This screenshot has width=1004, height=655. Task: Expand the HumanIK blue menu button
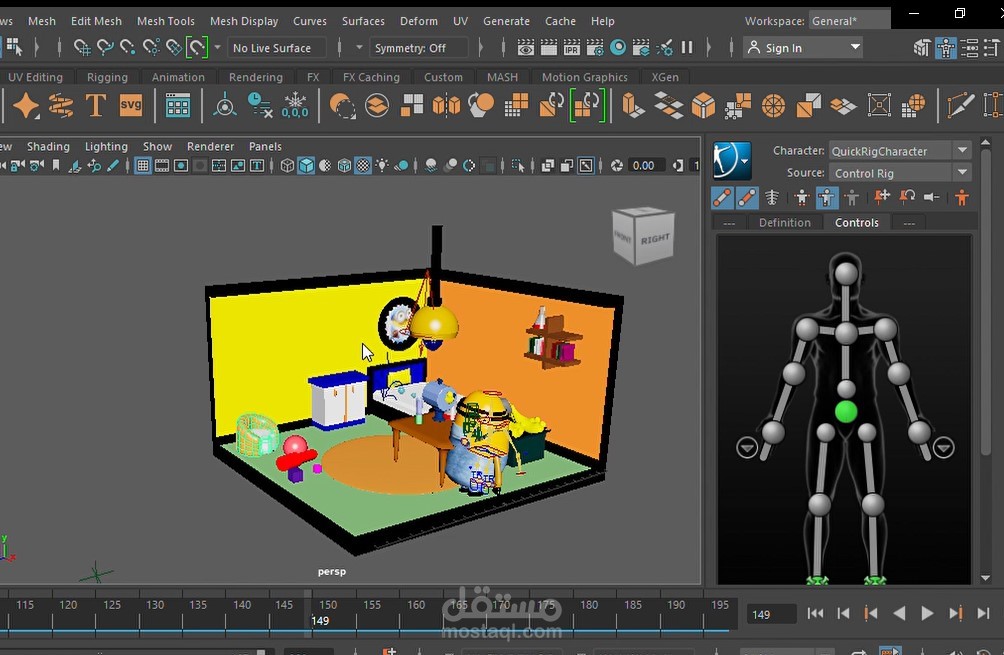732,161
